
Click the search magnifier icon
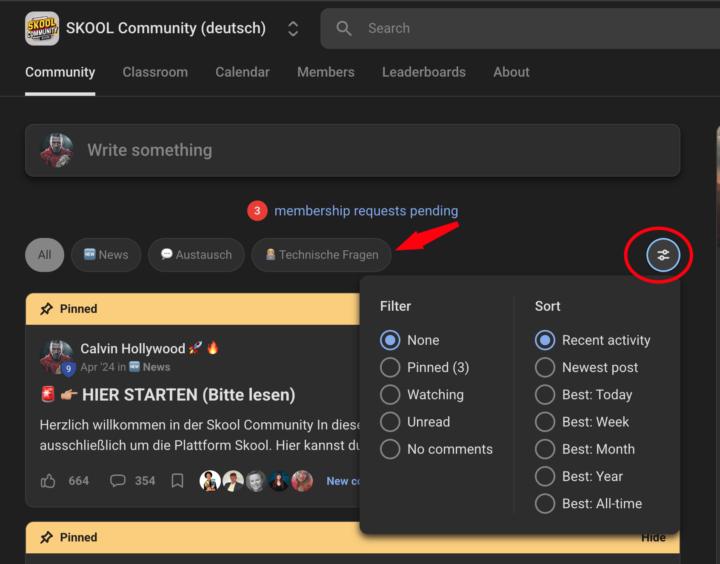(344, 29)
